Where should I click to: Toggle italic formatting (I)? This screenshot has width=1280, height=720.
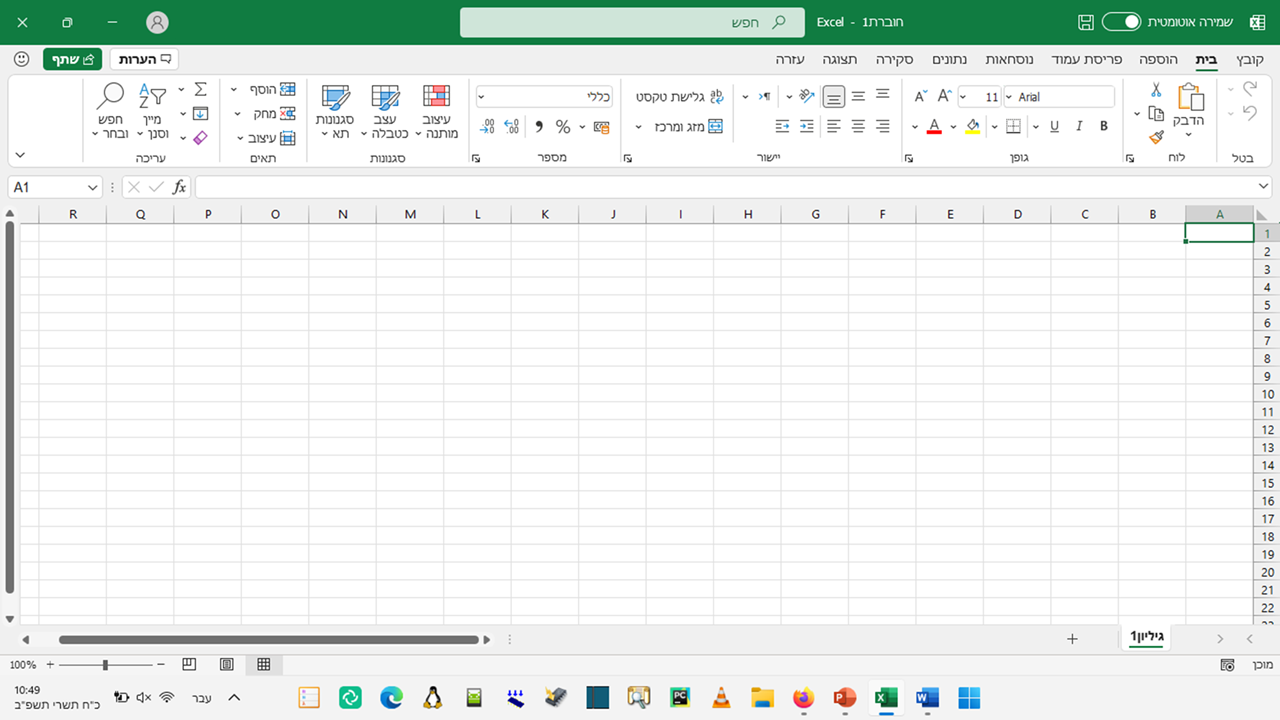[1079, 126]
